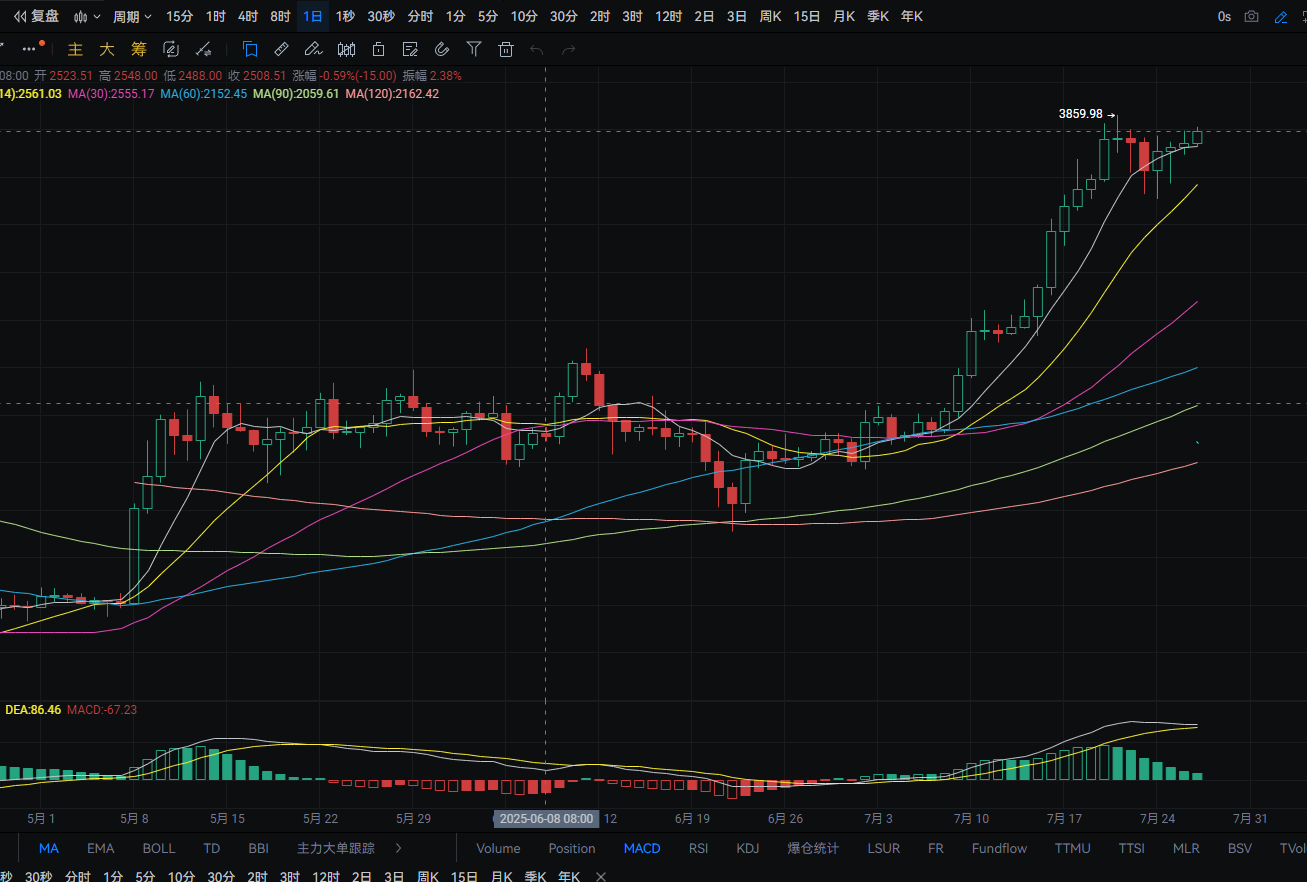The height and width of the screenshot is (882, 1307).
Task: Click the camera screenshot icon
Action: click(x=1251, y=16)
